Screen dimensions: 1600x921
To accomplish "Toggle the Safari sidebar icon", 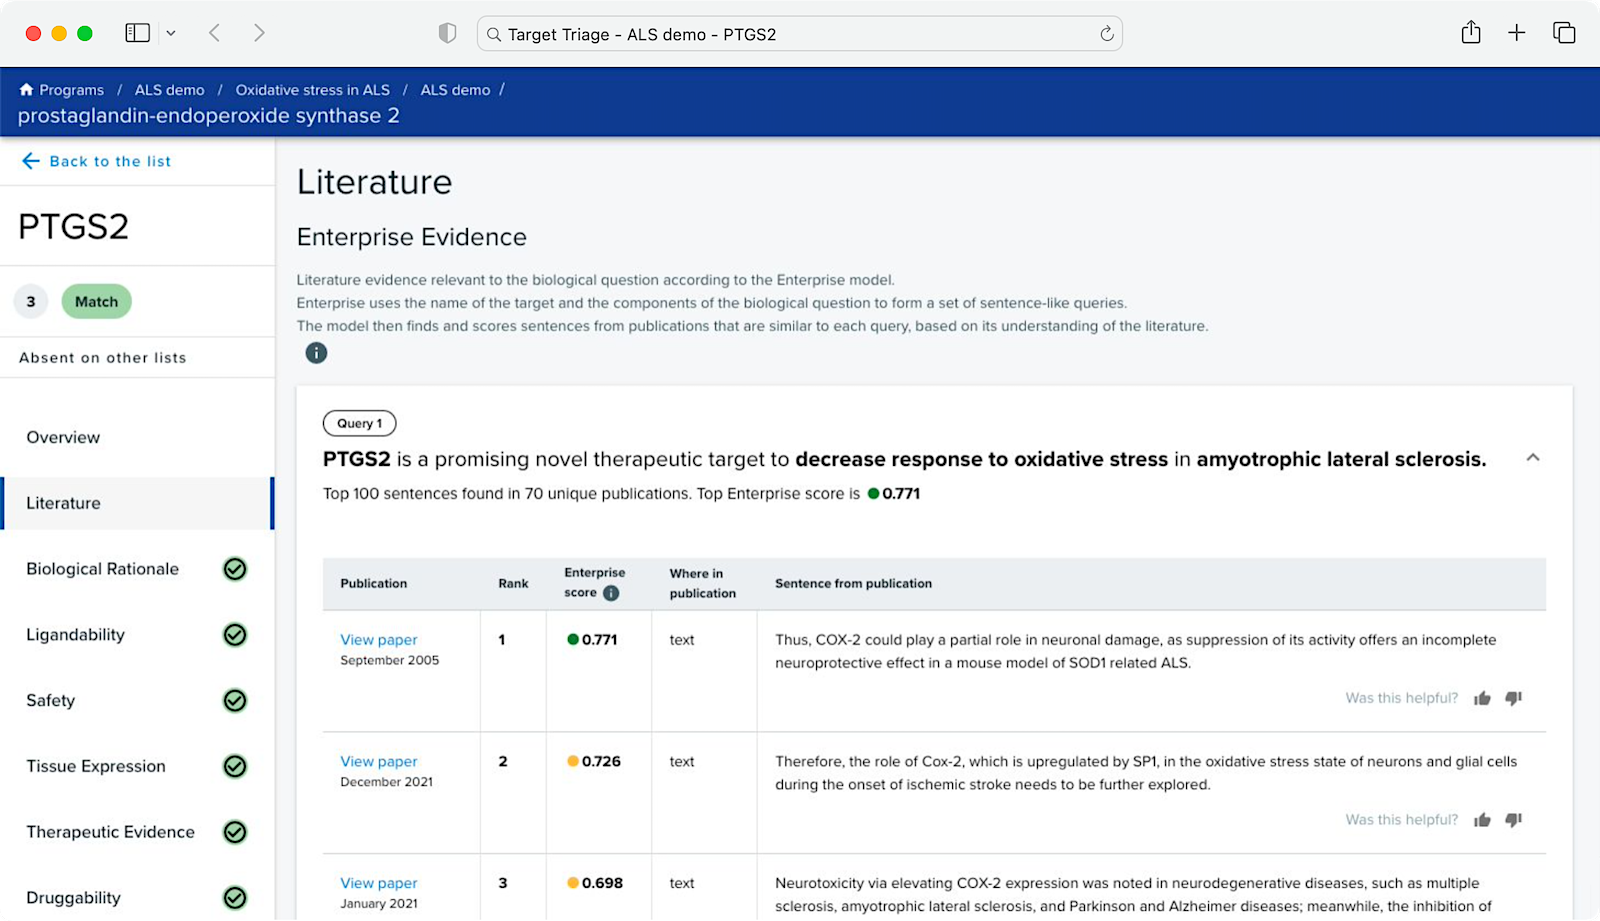I will click(x=137, y=33).
